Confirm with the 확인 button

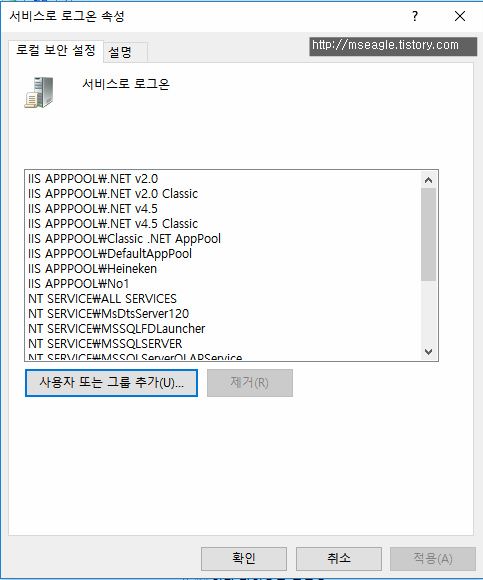[244, 559]
